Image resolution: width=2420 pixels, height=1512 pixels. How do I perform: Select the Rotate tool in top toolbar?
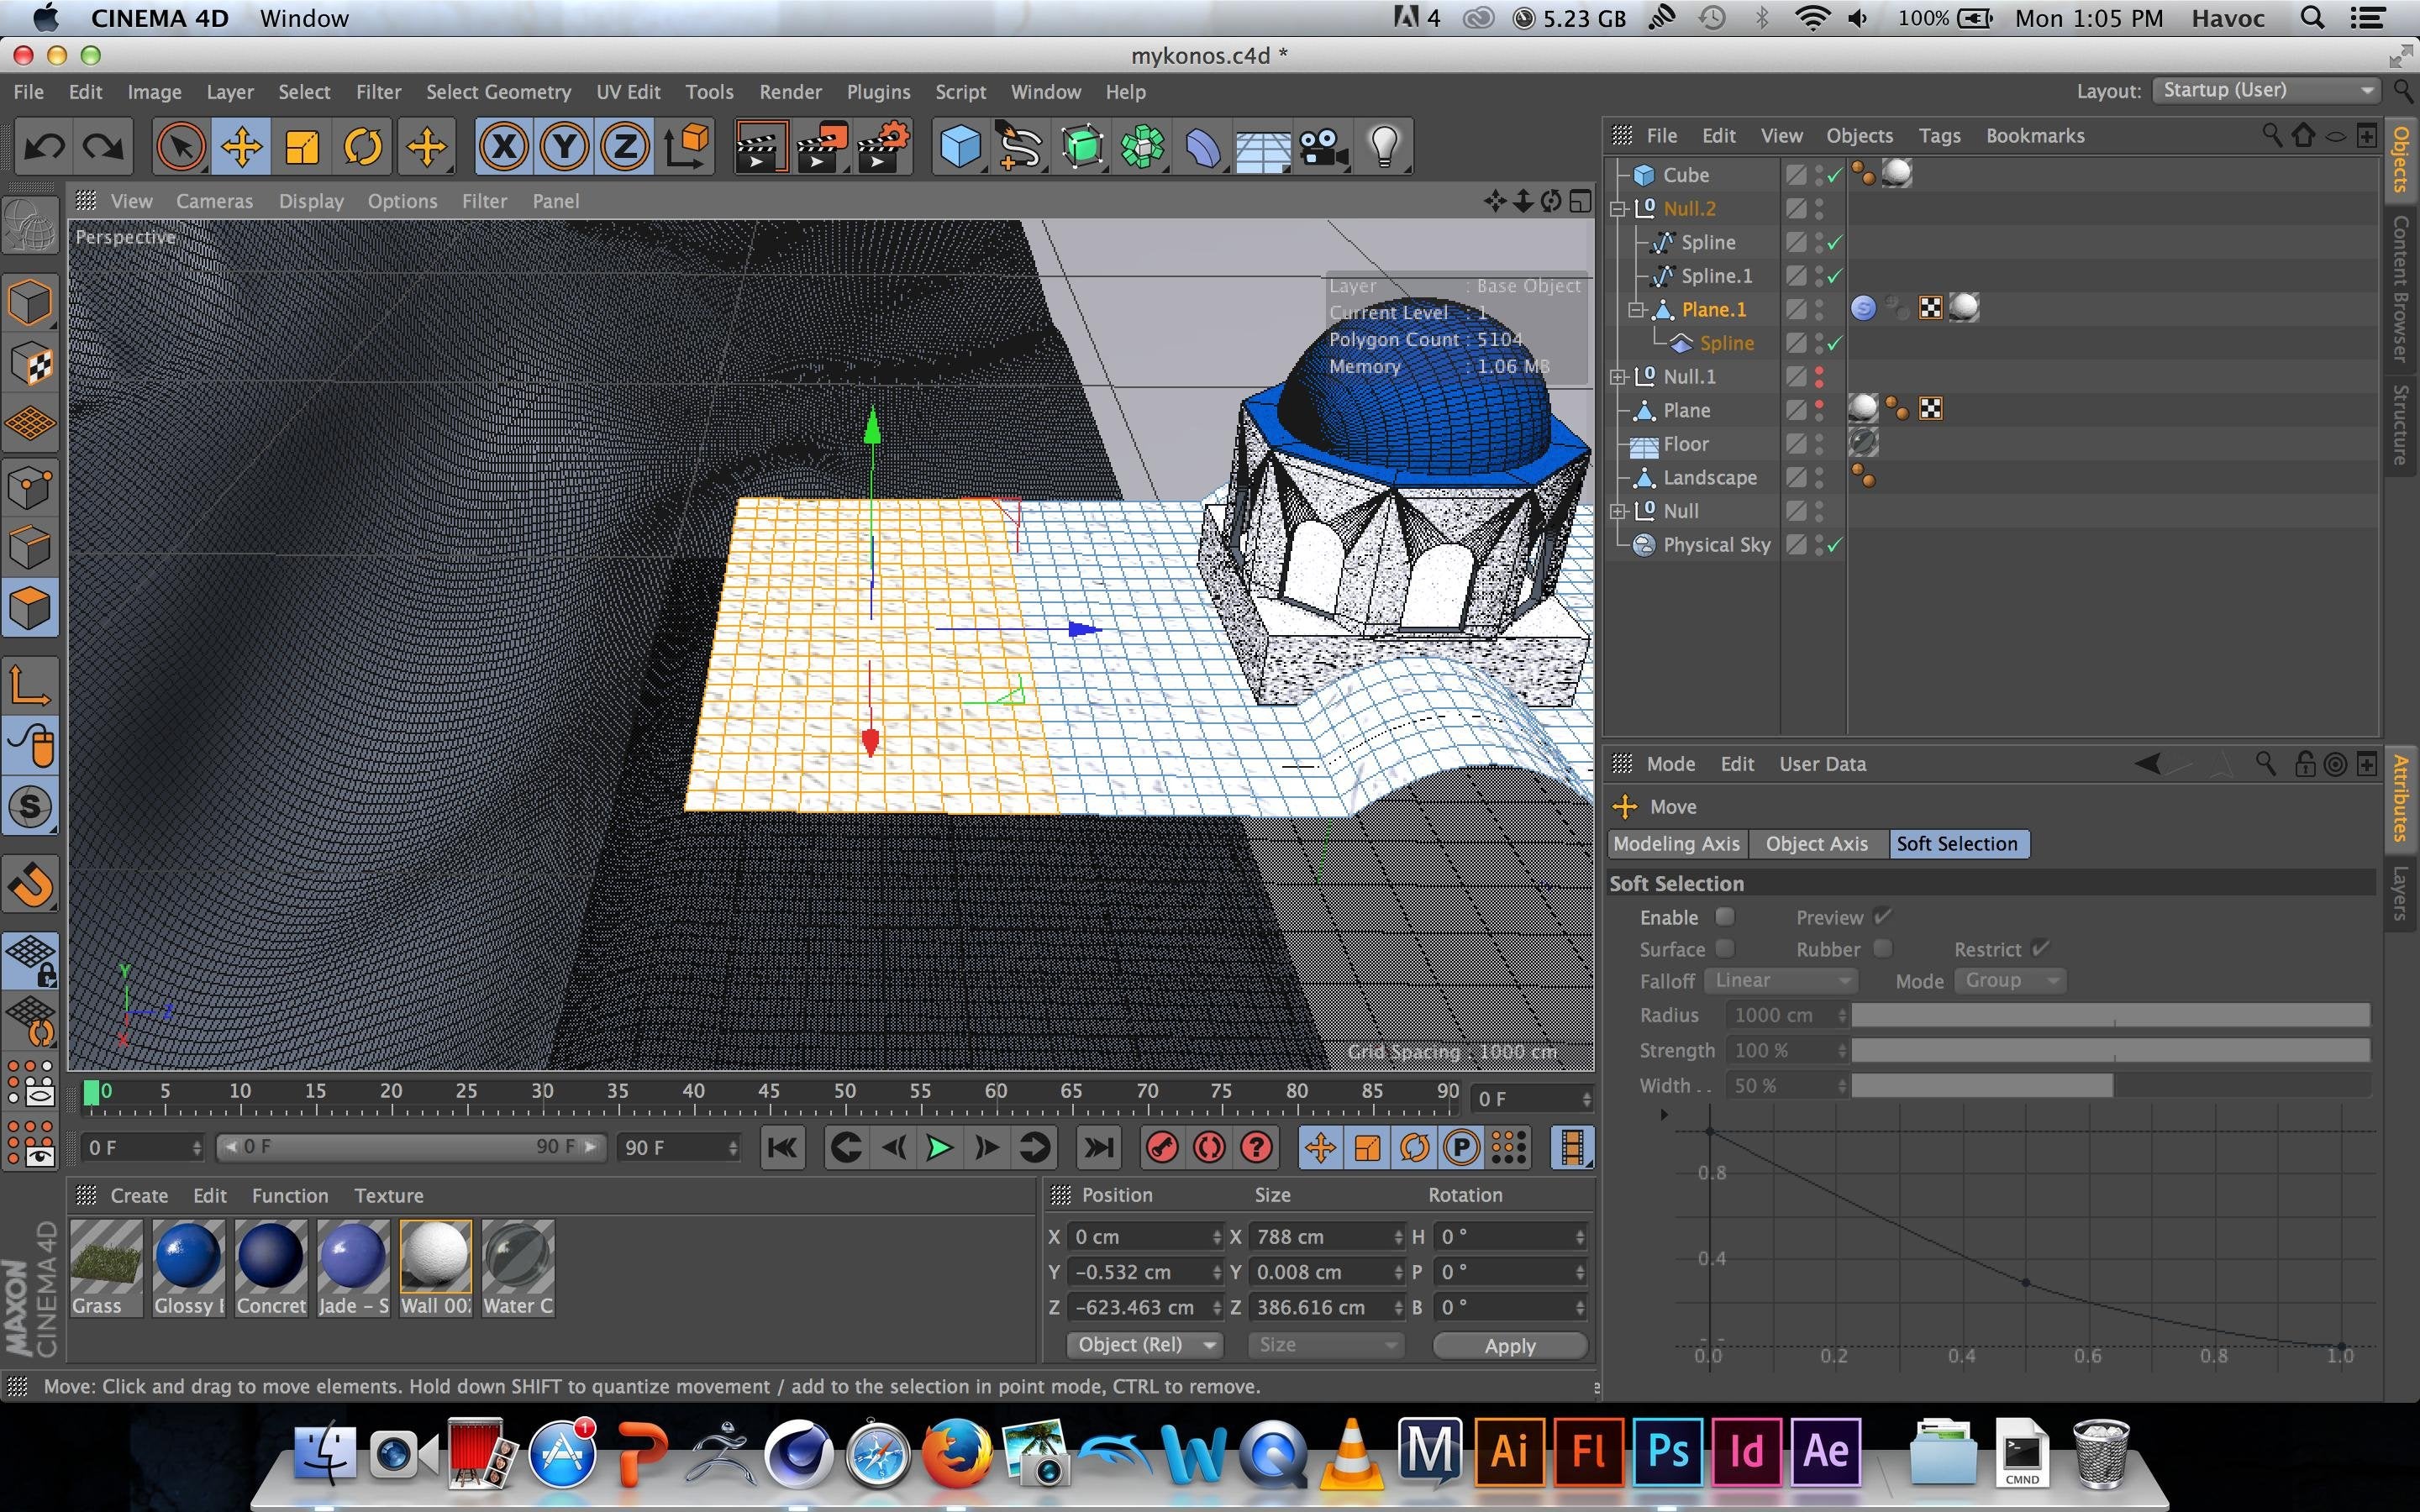click(363, 148)
